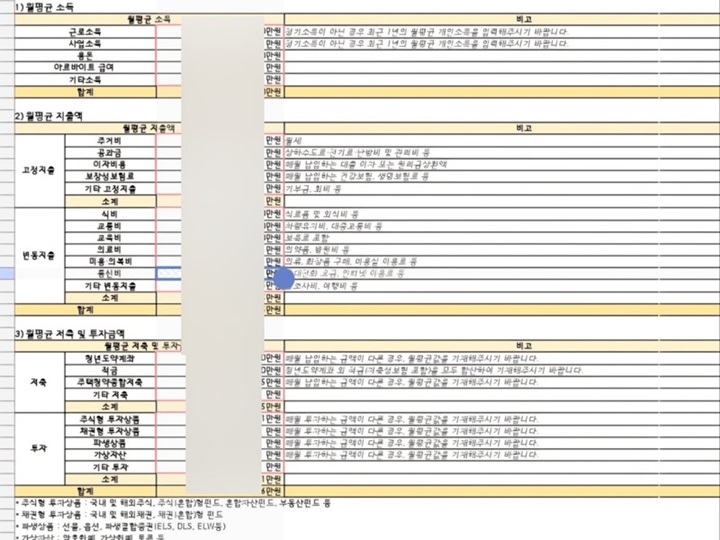
Task: Click 합계 cell of the expense table
Action: [85, 309]
